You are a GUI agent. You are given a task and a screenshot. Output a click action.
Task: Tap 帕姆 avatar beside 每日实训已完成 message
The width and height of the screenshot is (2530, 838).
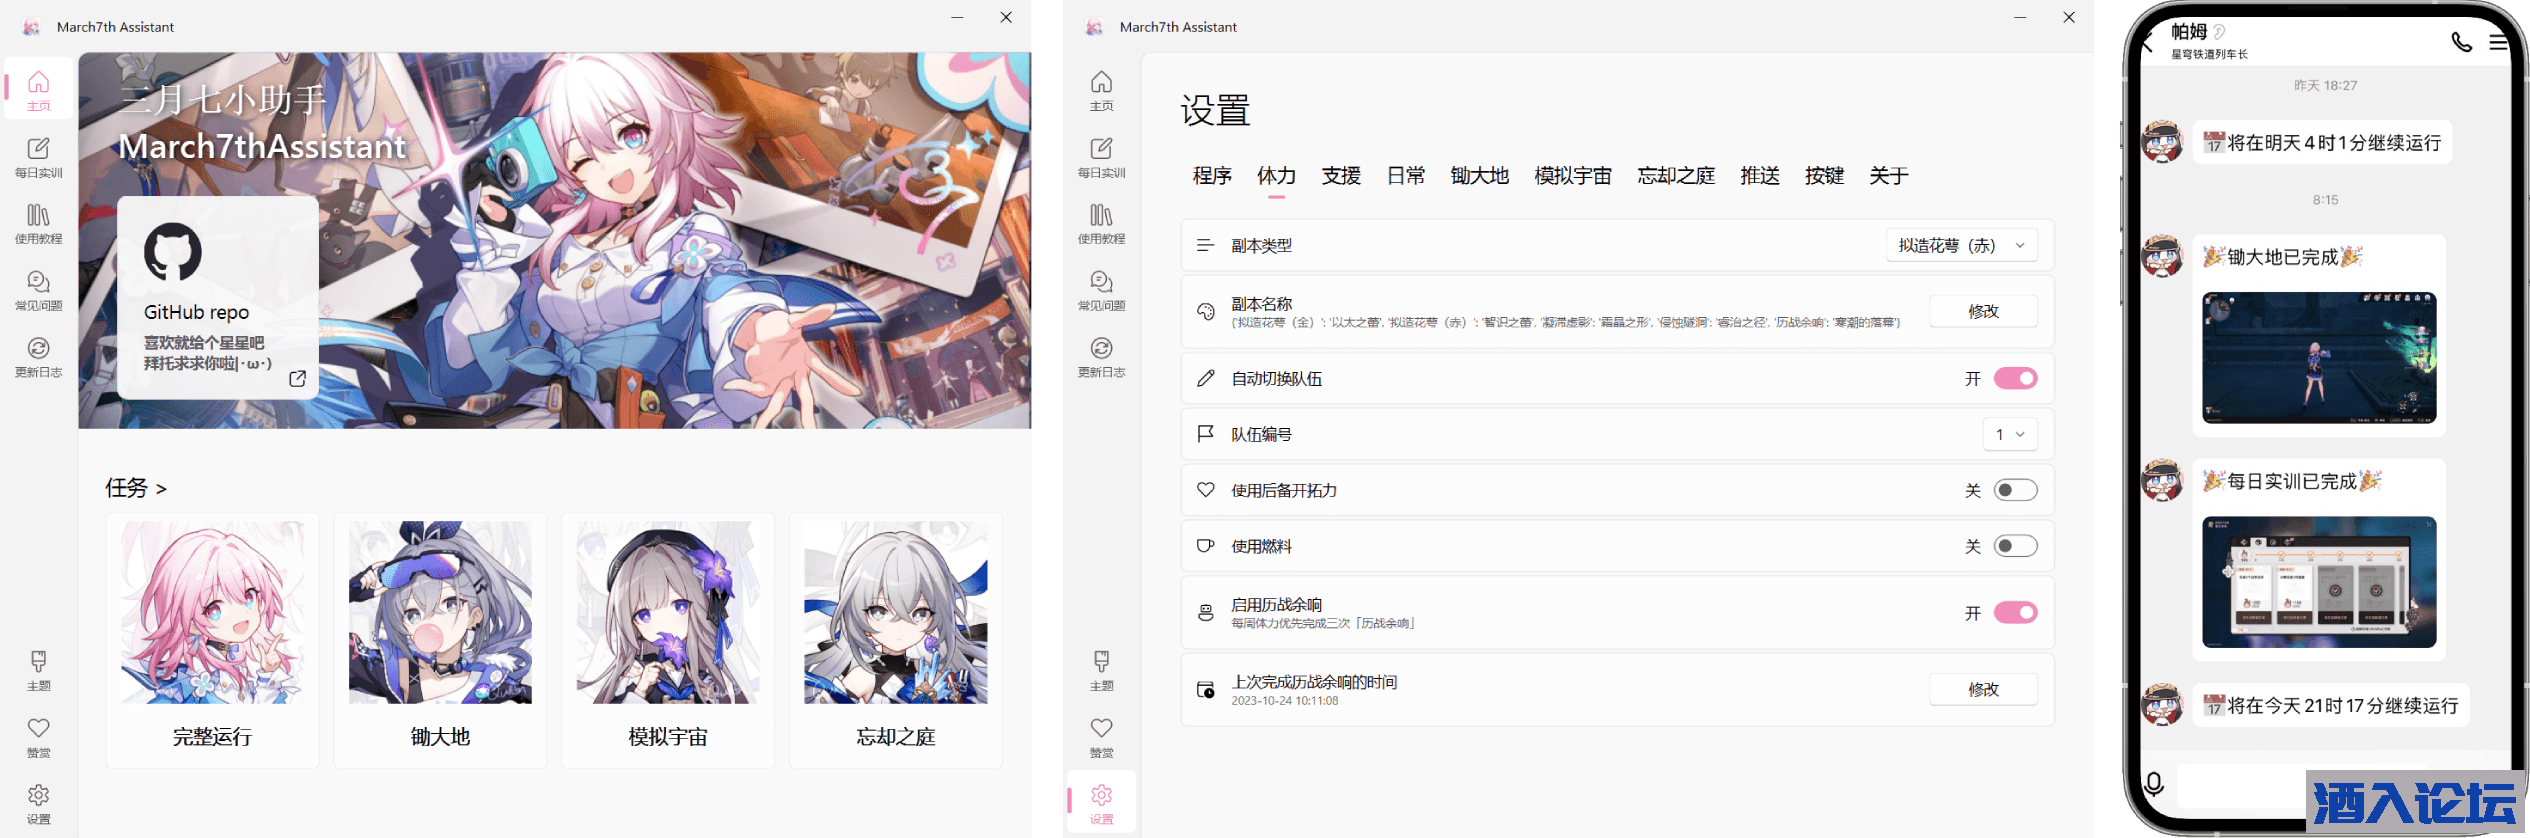[2162, 480]
